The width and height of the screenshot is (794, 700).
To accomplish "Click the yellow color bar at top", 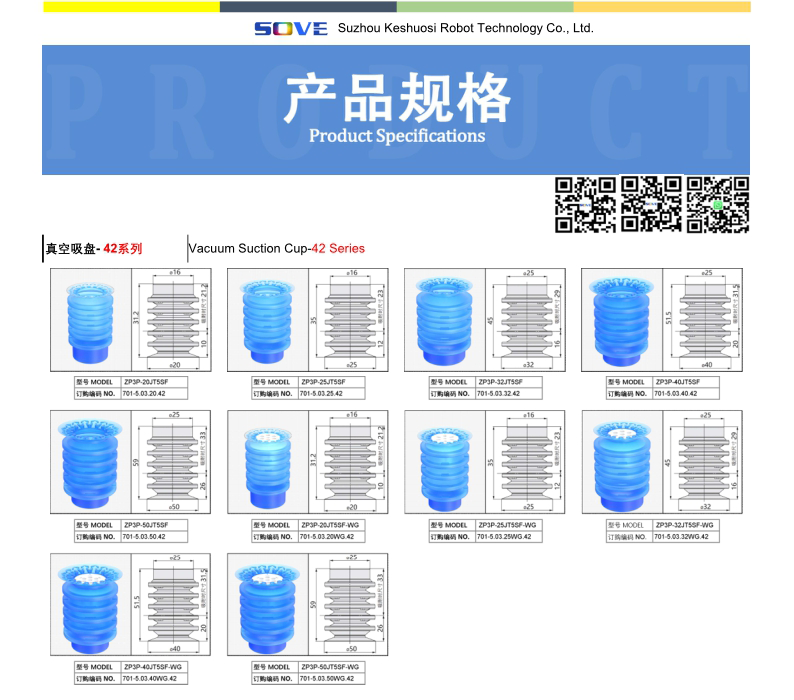I will [x=131, y=6].
